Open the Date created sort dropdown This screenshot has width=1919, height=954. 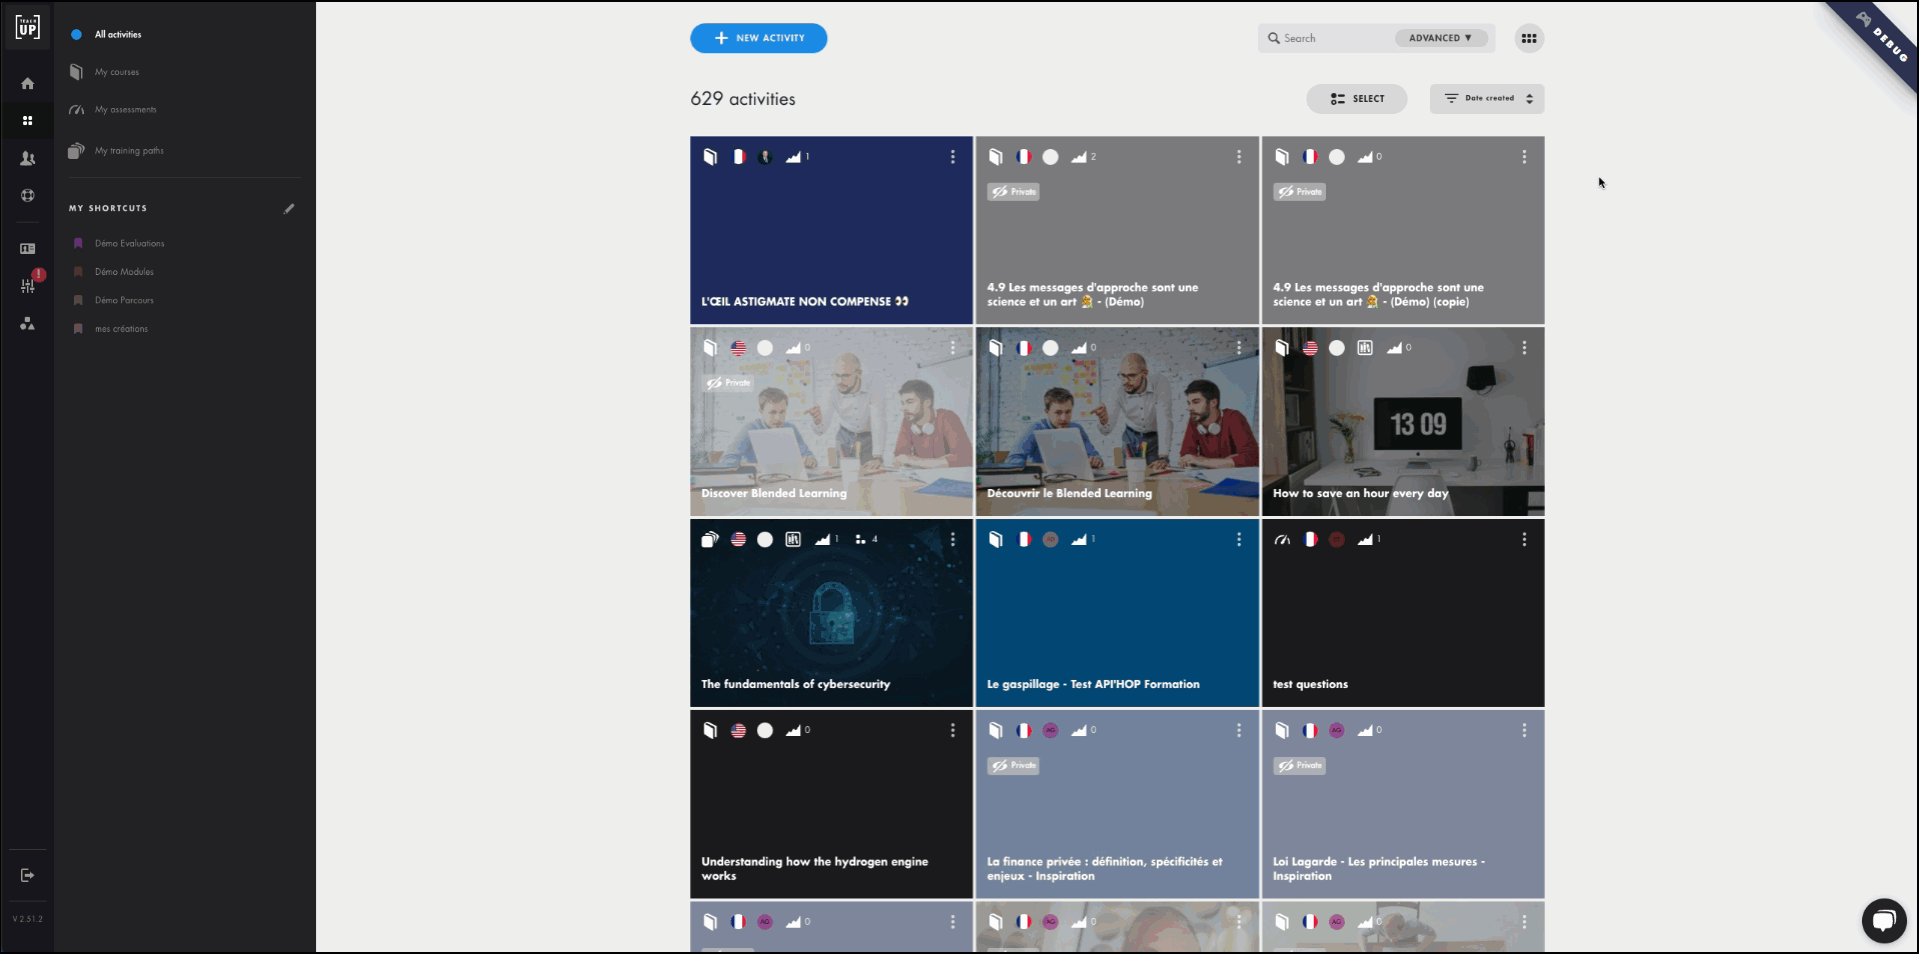pos(1486,99)
